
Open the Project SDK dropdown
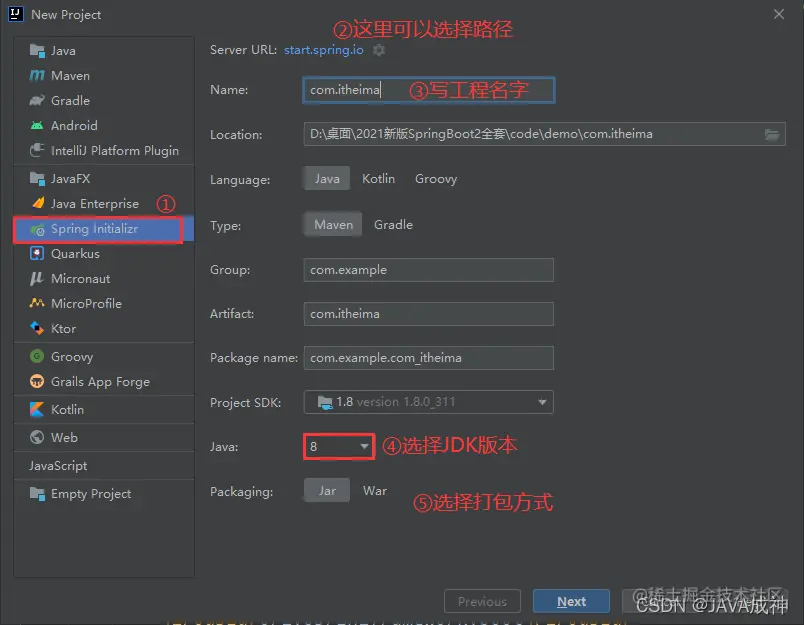(x=429, y=402)
